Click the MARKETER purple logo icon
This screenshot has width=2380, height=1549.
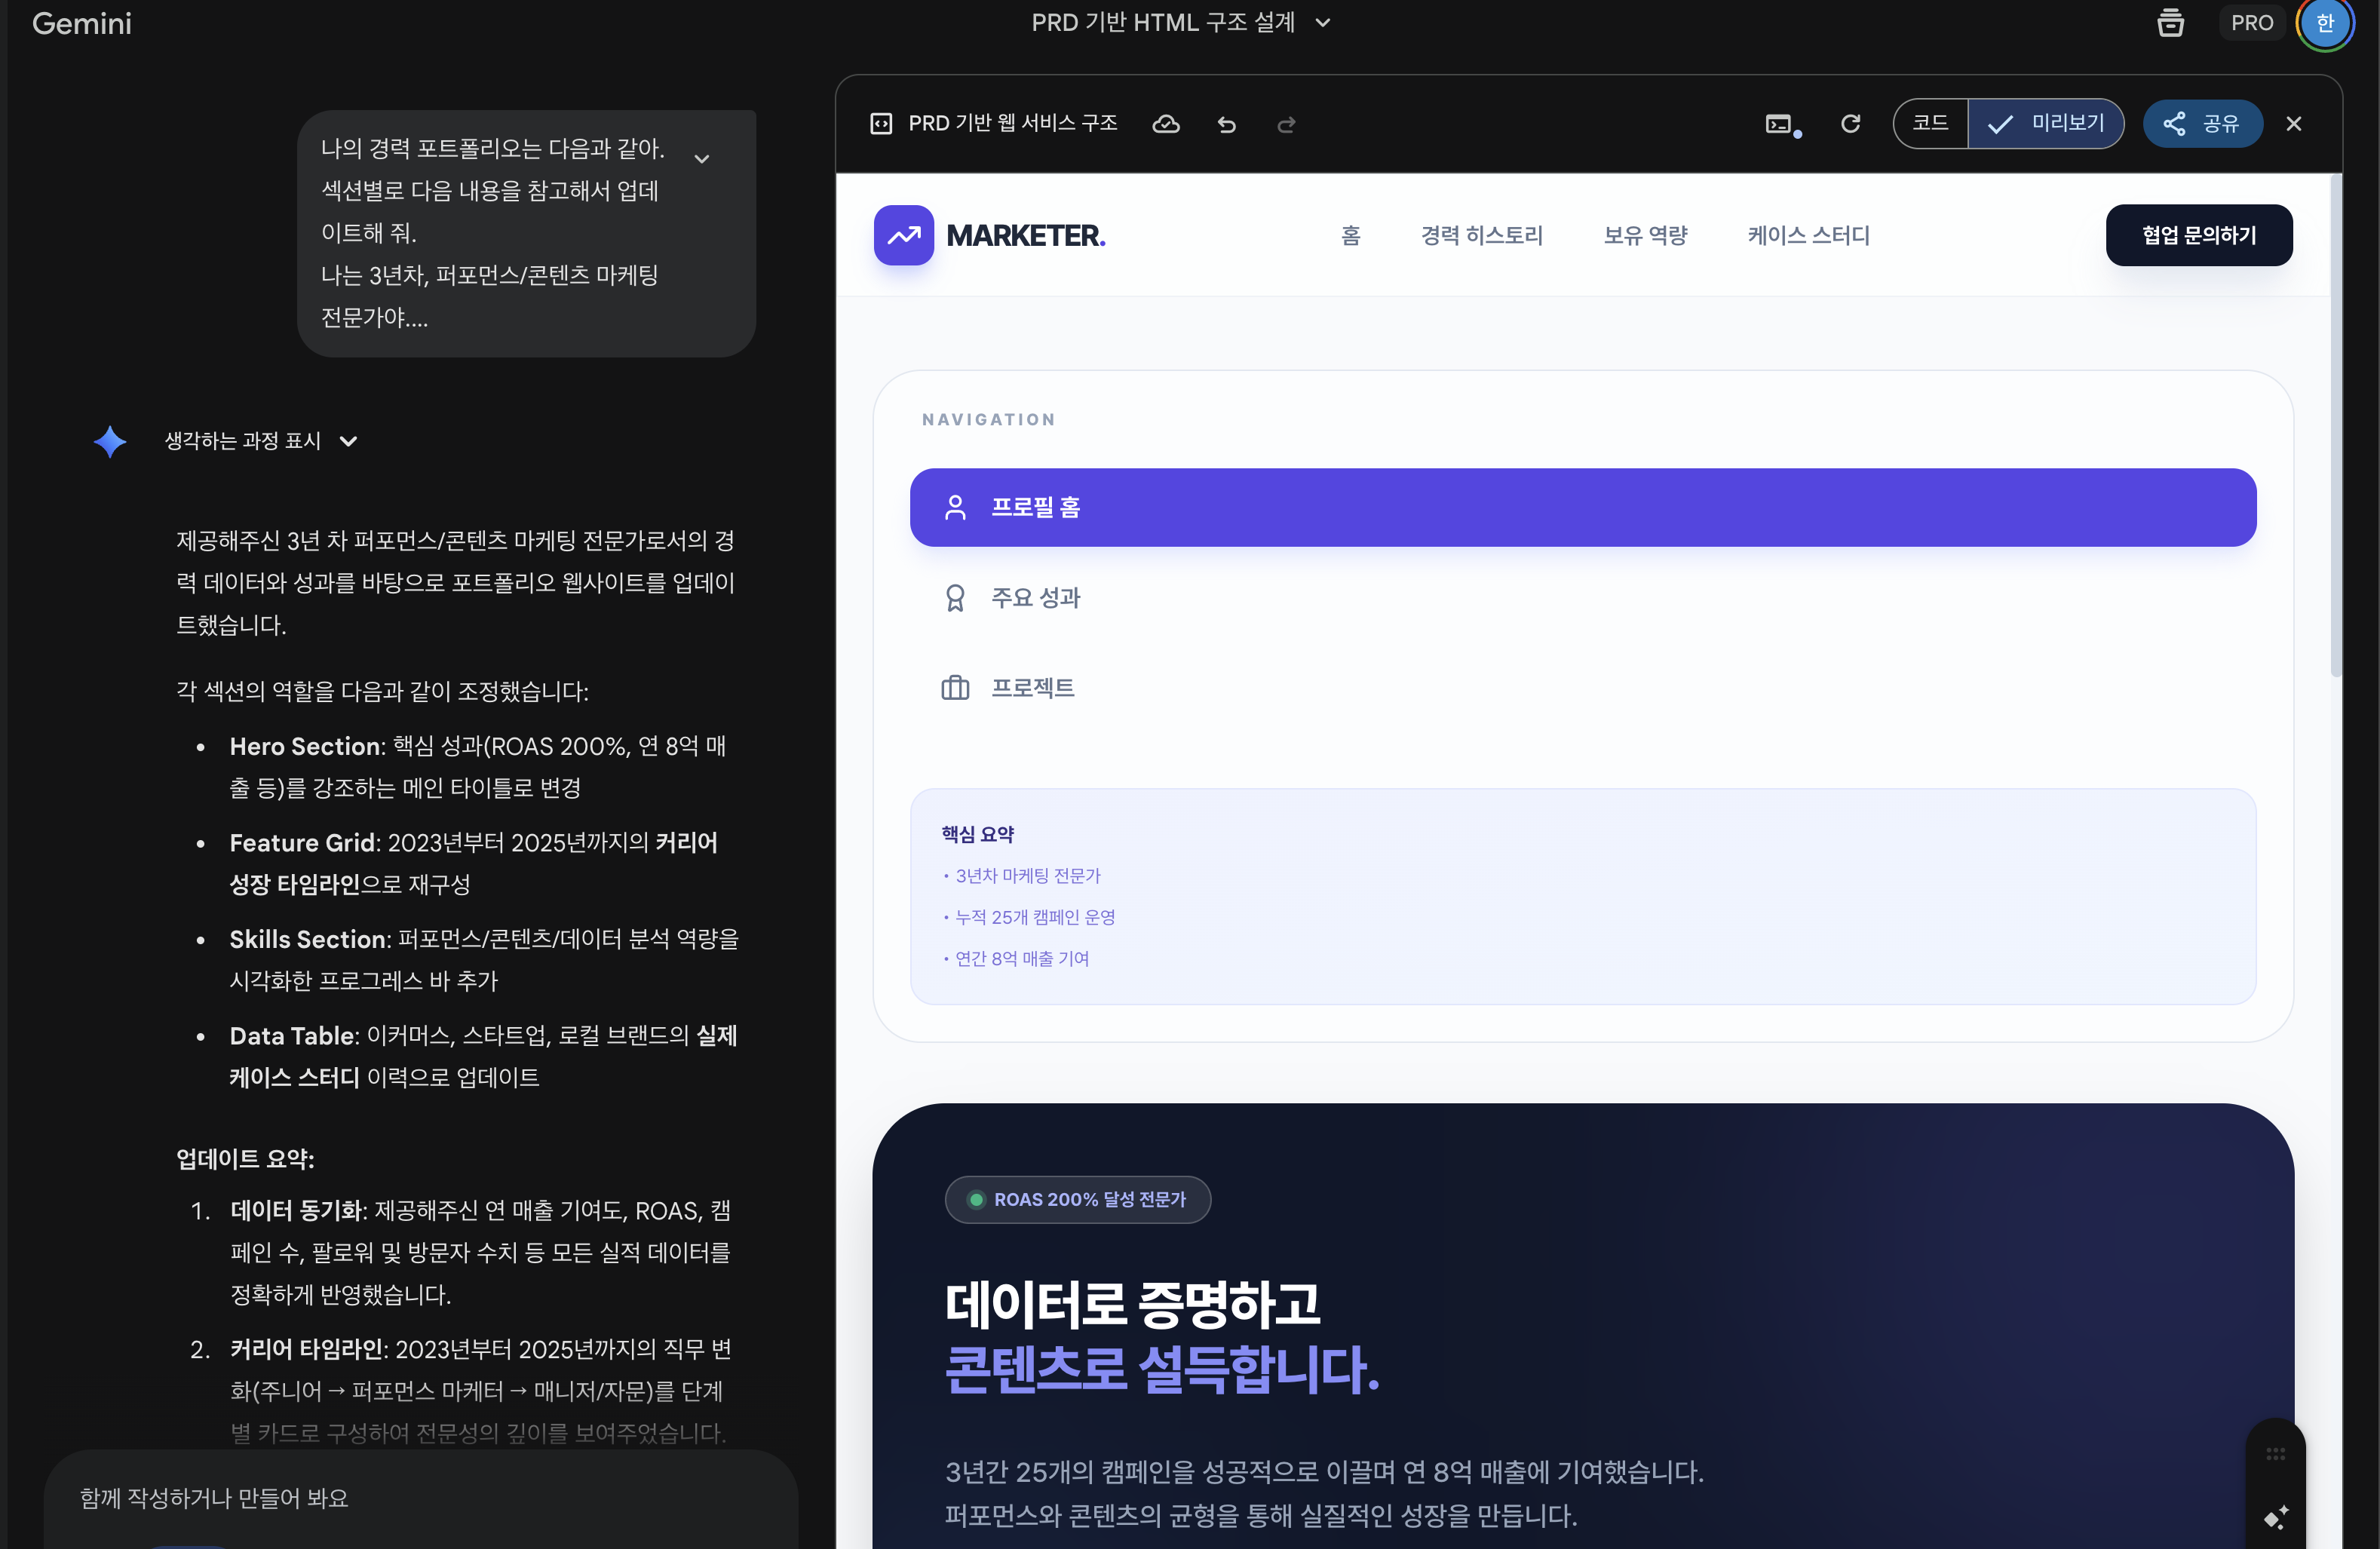903,235
